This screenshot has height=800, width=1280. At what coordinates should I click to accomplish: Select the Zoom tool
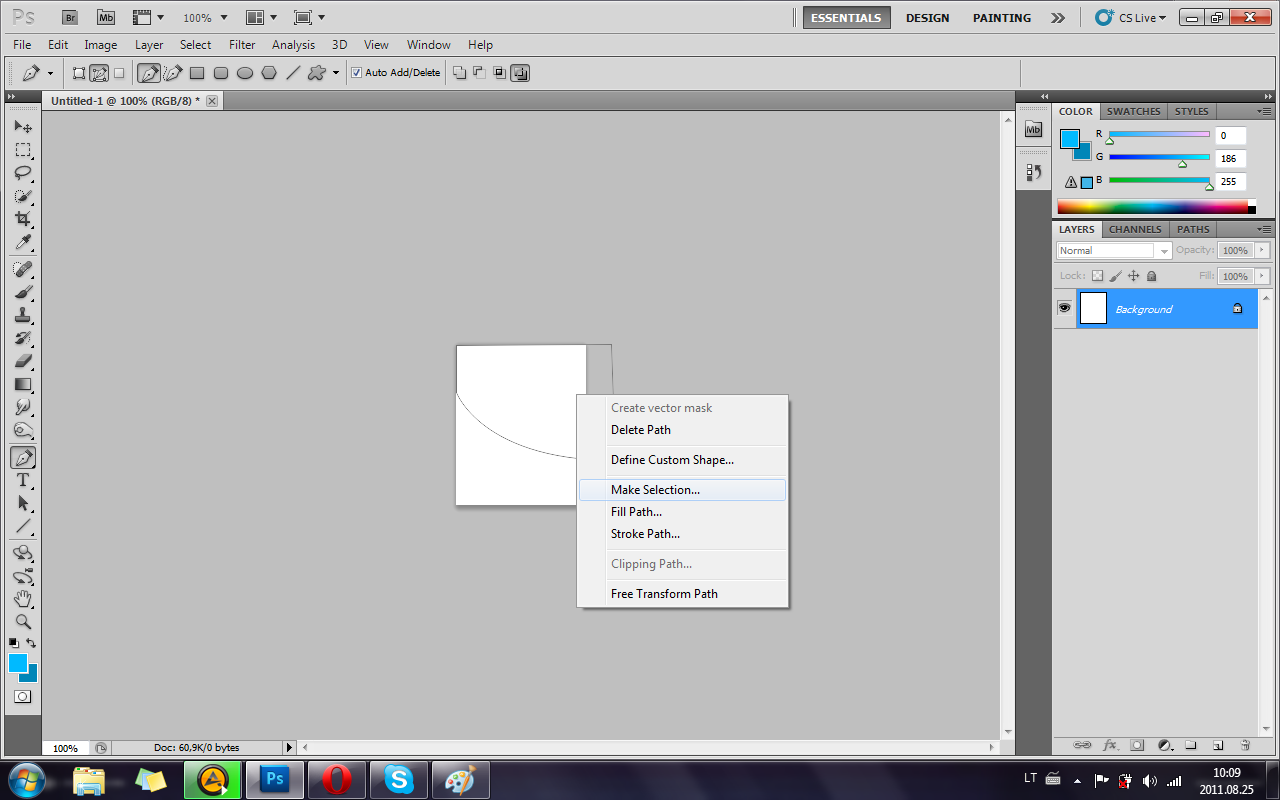click(x=23, y=622)
